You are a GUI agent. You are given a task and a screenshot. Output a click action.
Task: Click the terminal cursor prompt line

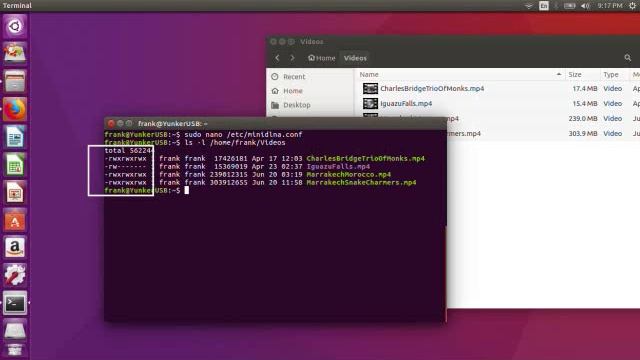tap(147, 191)
